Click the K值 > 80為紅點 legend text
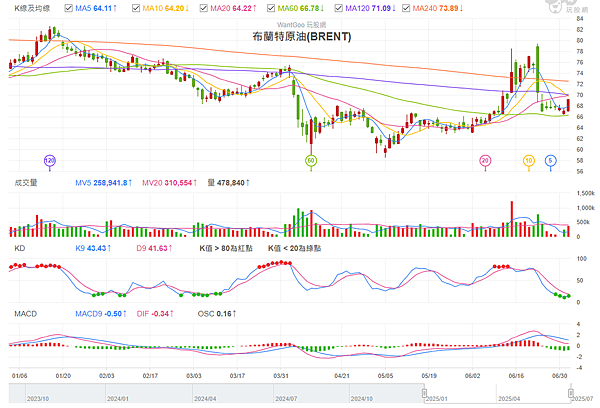600x408 pixels. click(226, 248)
